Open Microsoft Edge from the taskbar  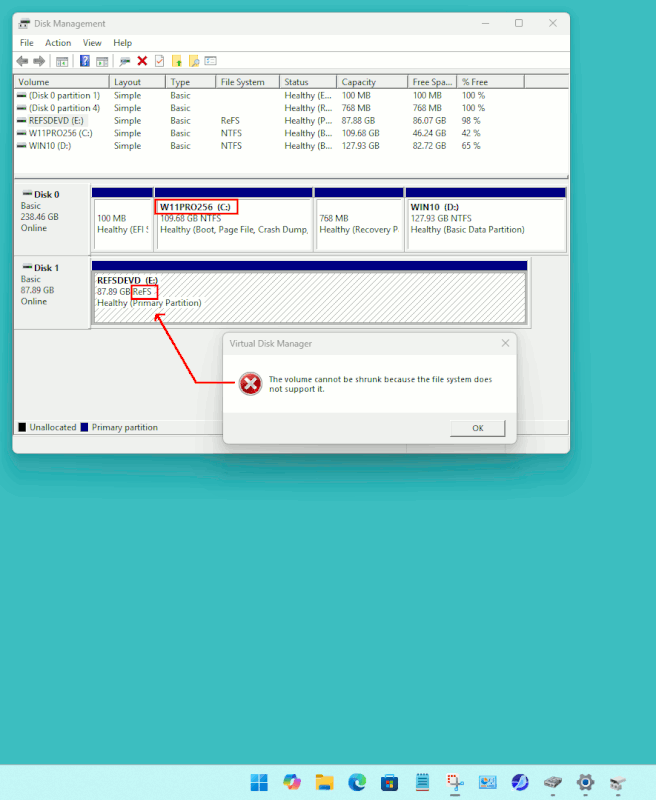click(x=357, y=782)
